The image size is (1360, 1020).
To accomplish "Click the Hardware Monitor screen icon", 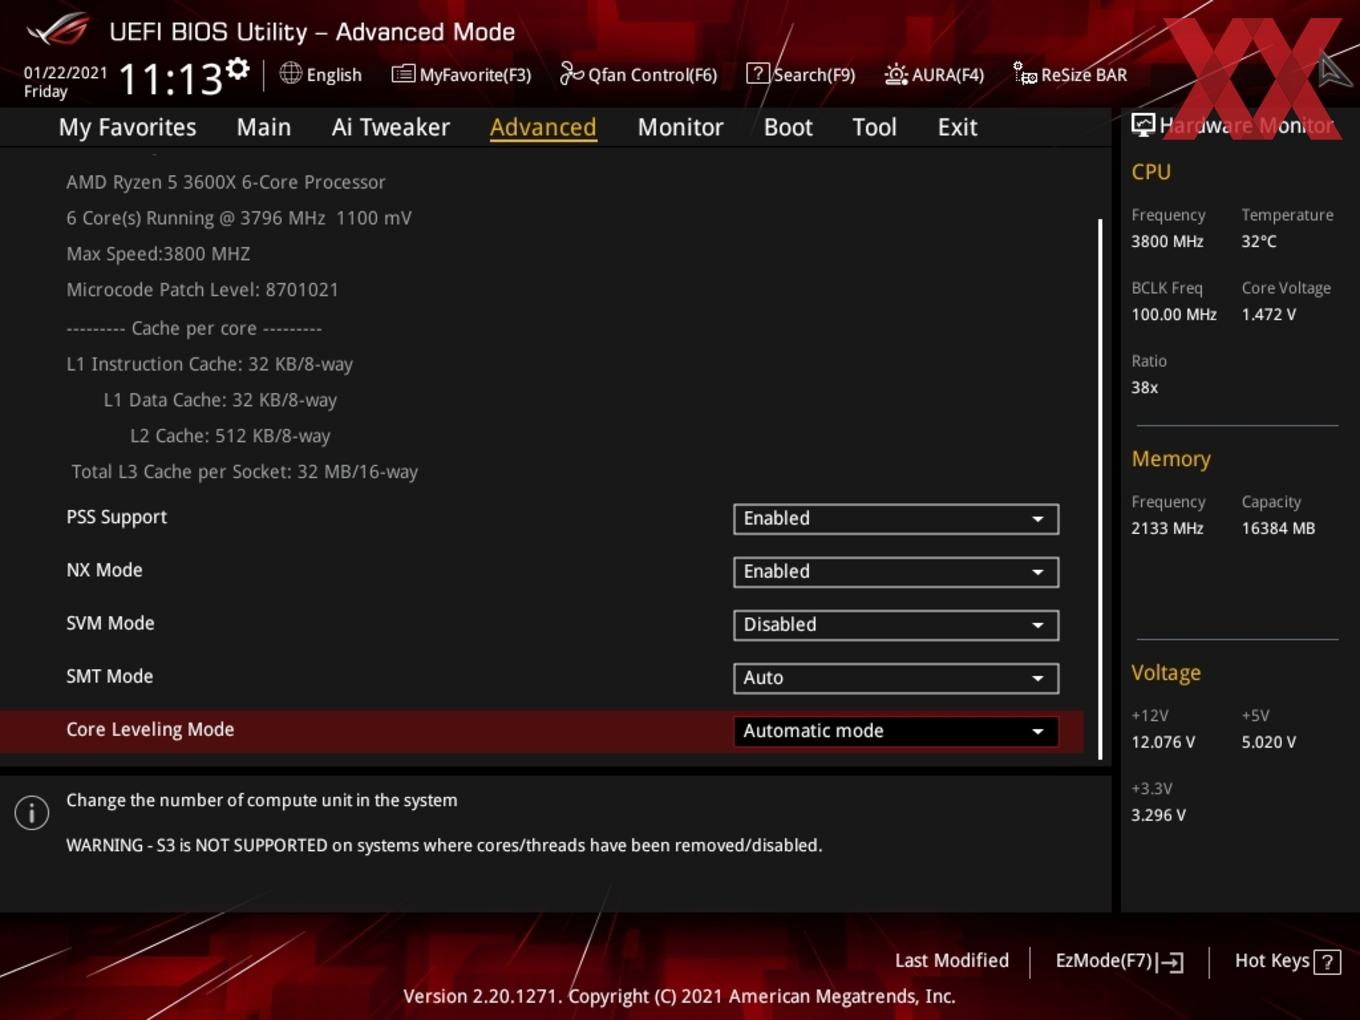I will point(1143,125).
